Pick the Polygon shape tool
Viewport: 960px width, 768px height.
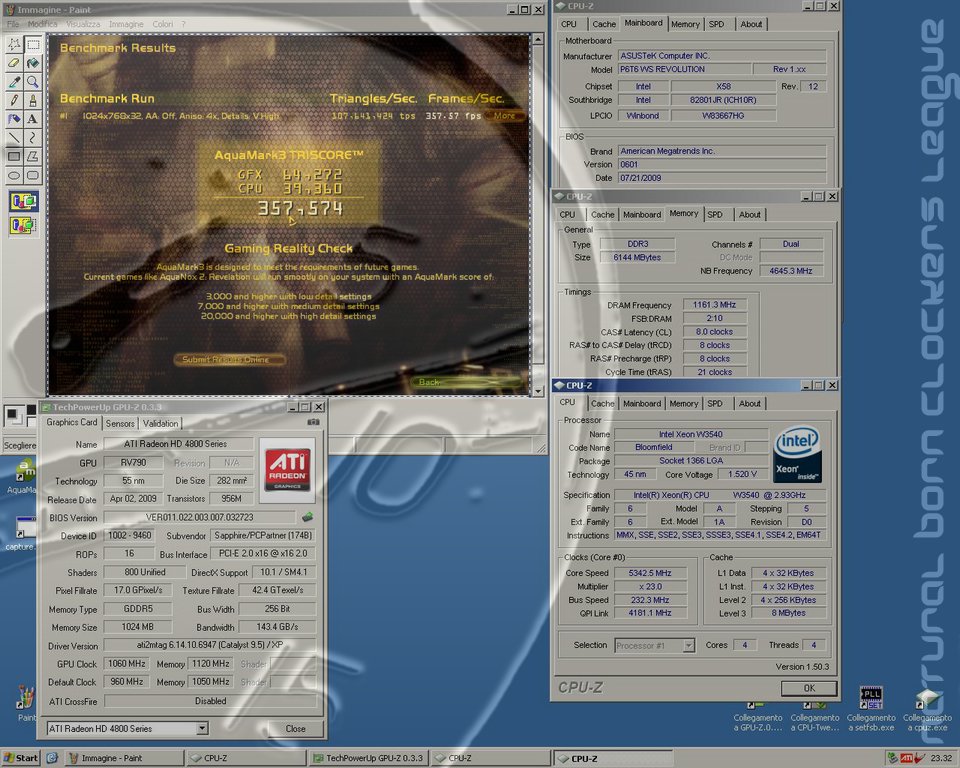click(33, 157)
